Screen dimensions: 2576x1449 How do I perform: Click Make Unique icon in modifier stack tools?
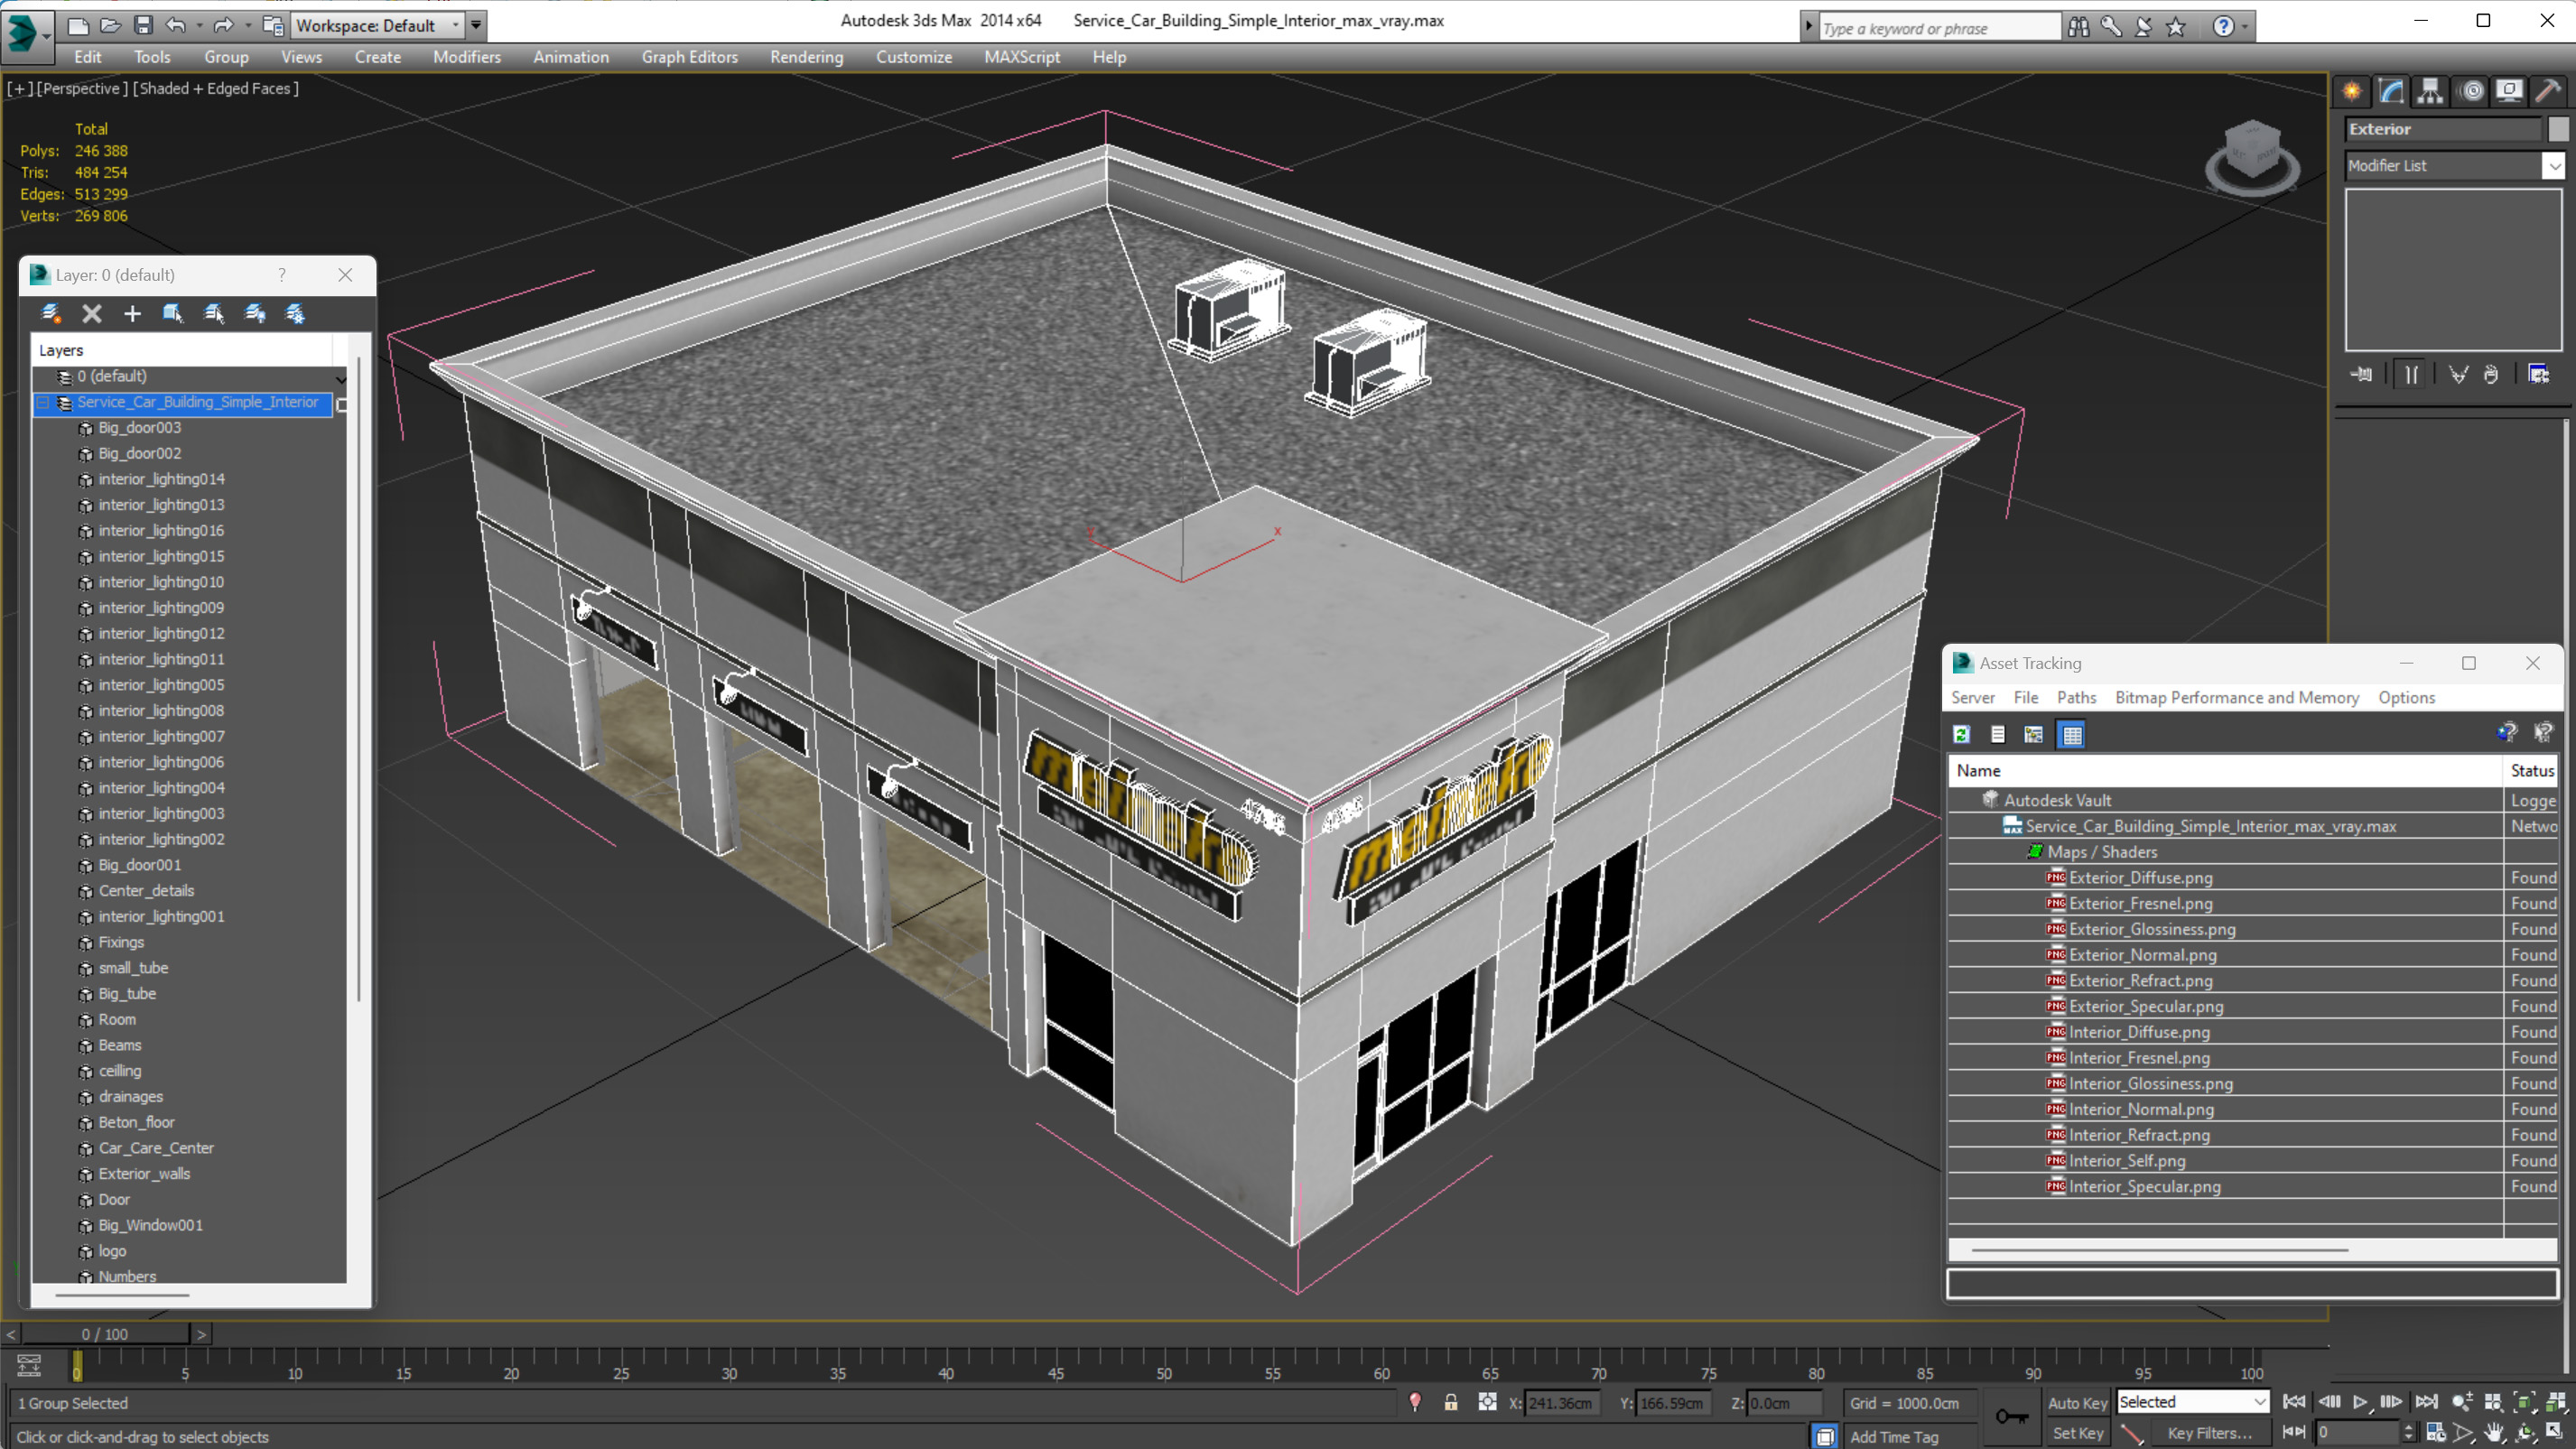(2459, 374)
